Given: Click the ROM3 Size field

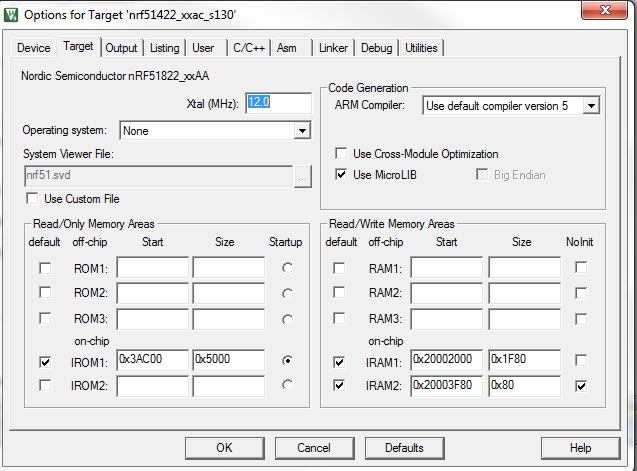Looking at the screenshot, I should click(229, 319).
